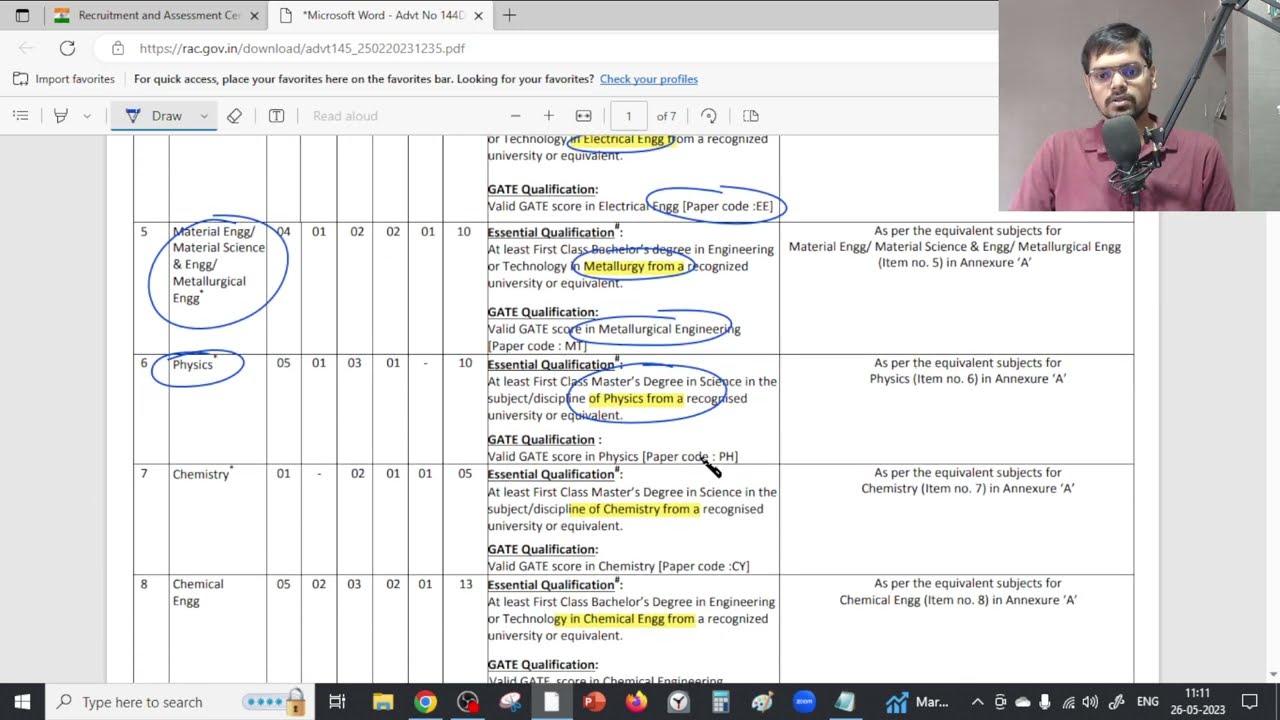This screenshot has width=1280, height=720.
Task: Open a new browser tab
Action: [x=509, y=15]
